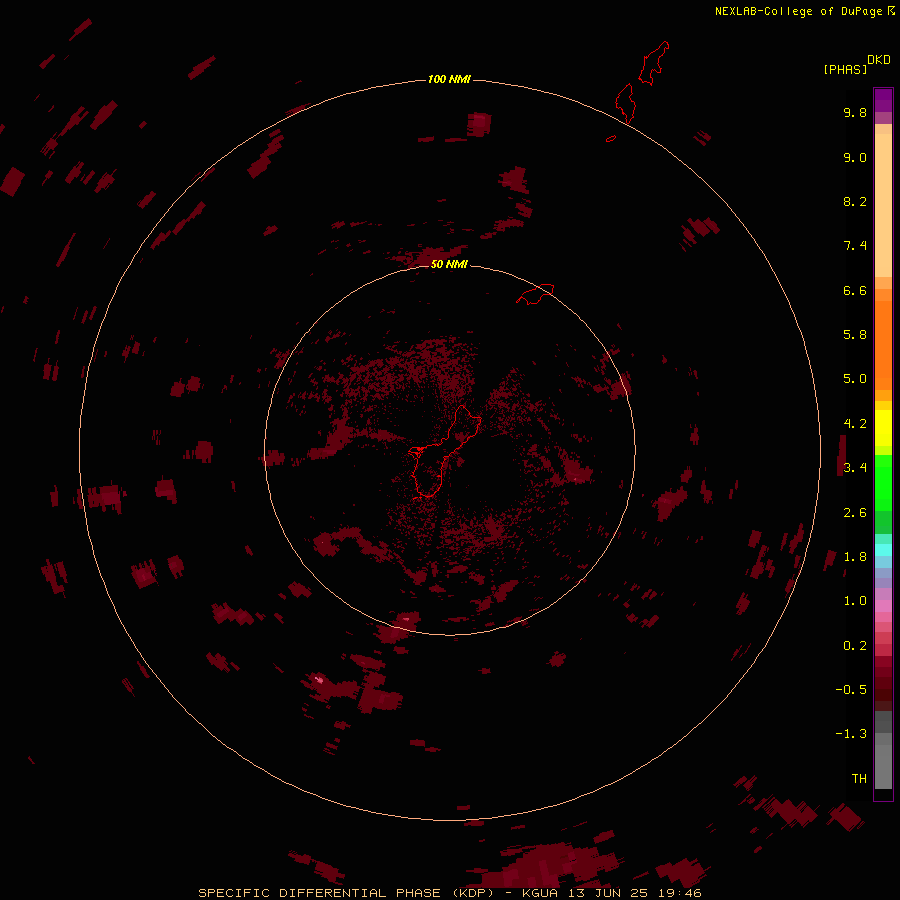Click the 8.2 legend value
The image size is (900, 900).
coord(855,201)
